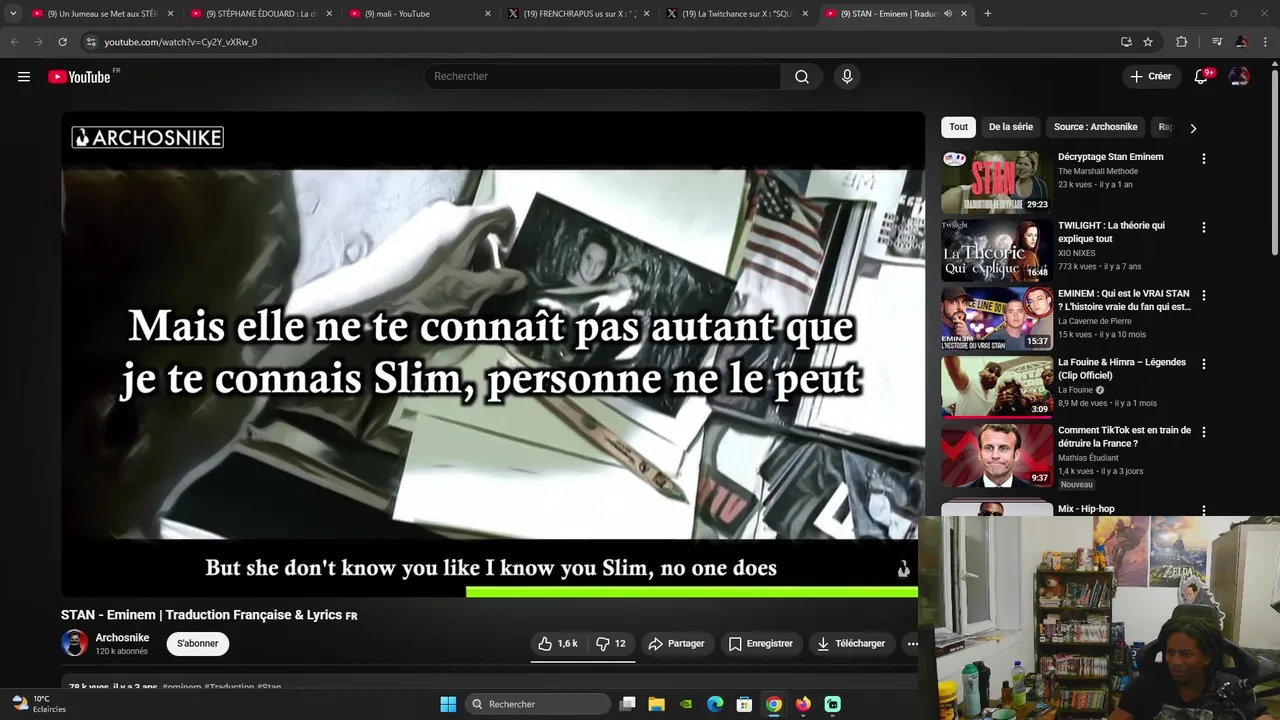Open the tab search dropdown arrow

tap(13, 14)
